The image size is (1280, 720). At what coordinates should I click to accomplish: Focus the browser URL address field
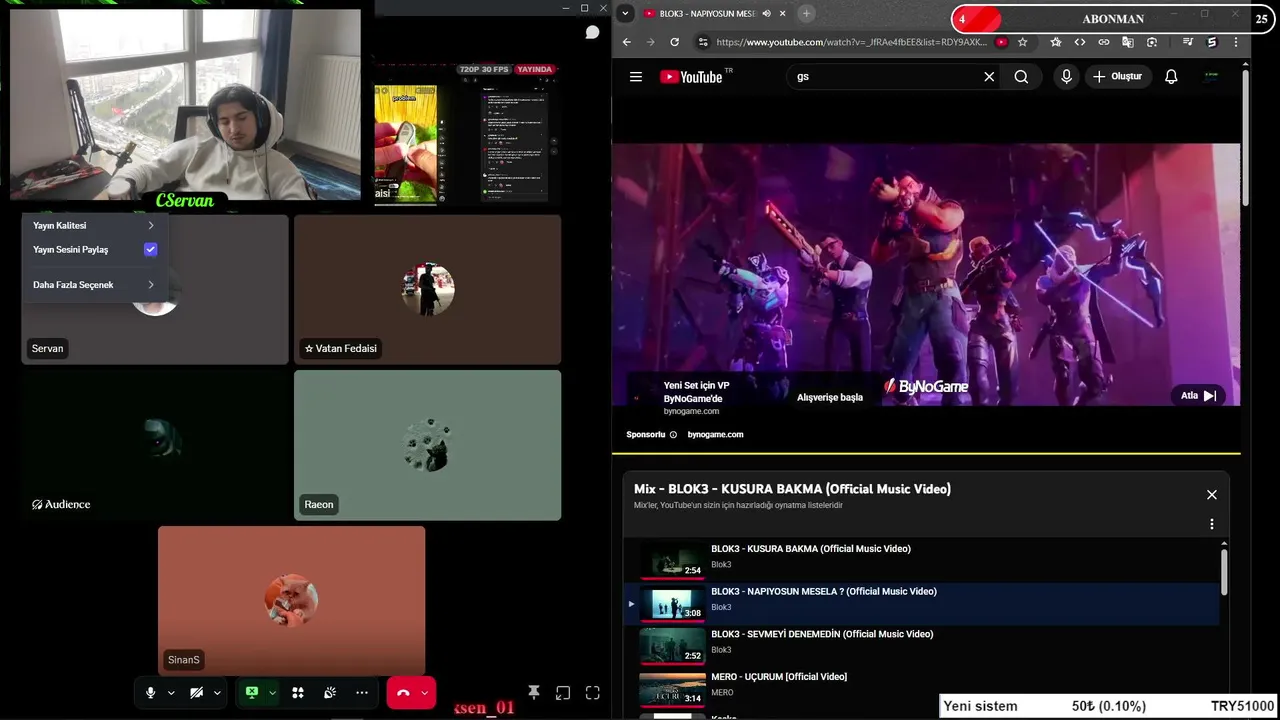(850, 42)
